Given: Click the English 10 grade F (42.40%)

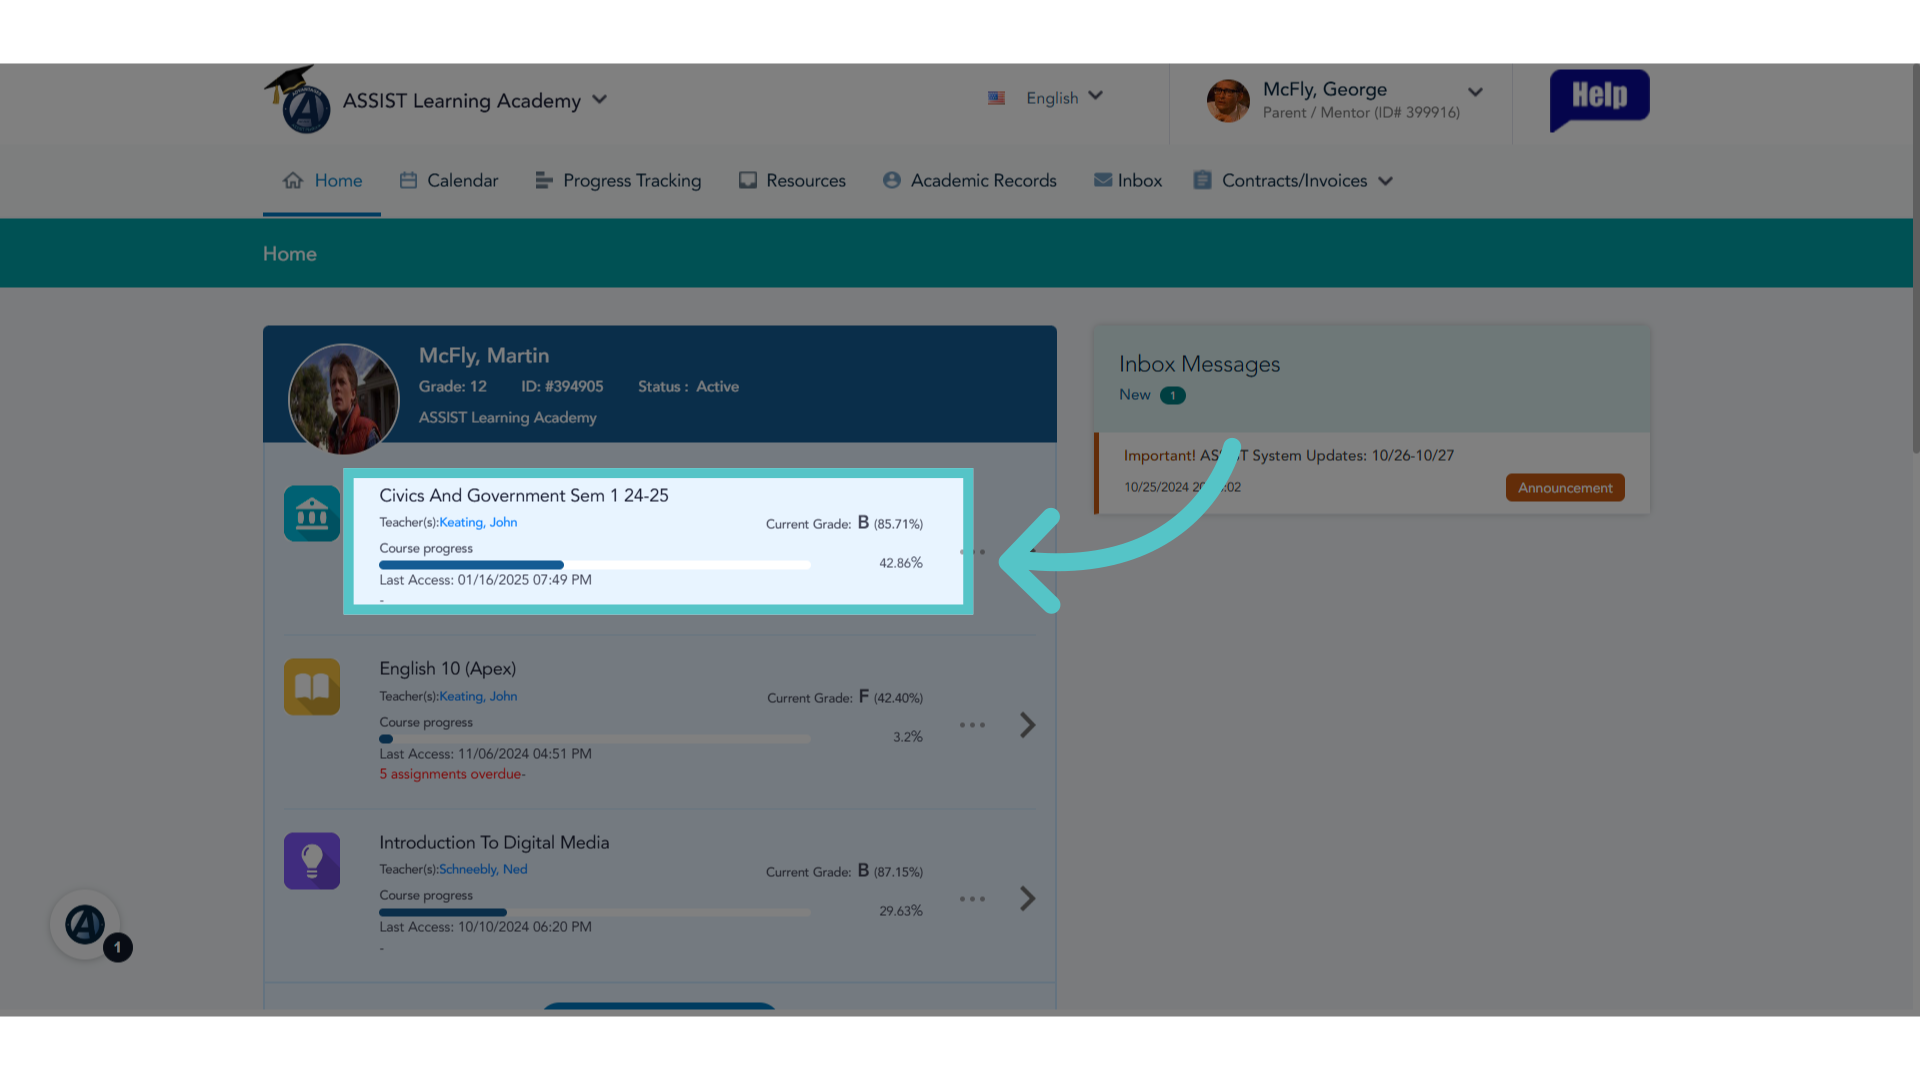Looking at the screenshot, I should click(x=845, y=697).
